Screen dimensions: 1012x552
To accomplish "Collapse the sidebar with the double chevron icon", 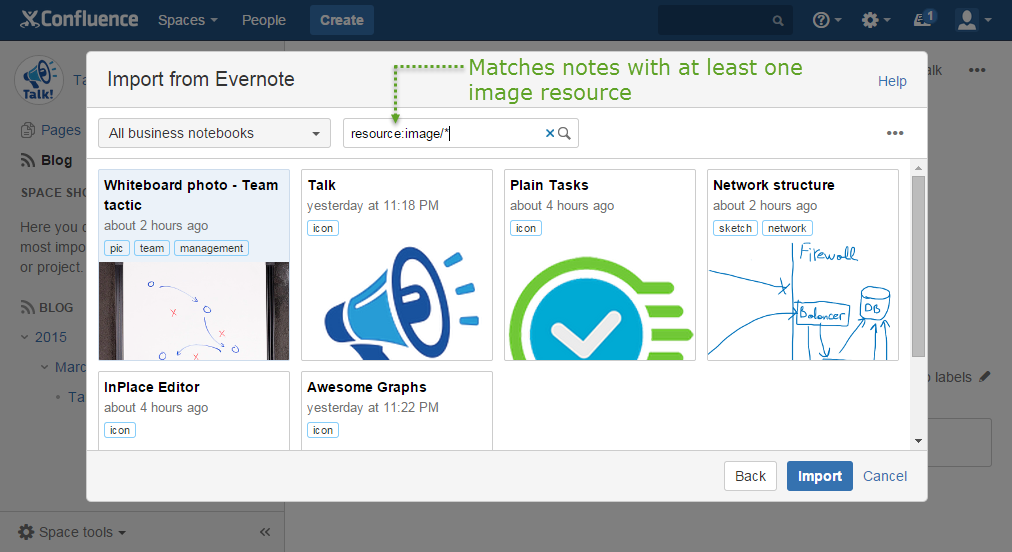I will pyautogui.click(x=265, y=532).
